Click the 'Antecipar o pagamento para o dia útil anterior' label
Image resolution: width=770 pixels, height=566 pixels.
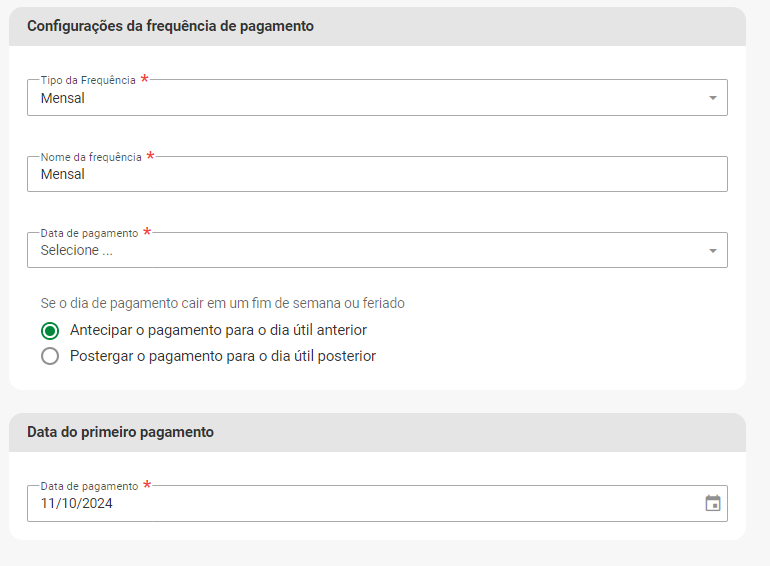coord(218,330)
